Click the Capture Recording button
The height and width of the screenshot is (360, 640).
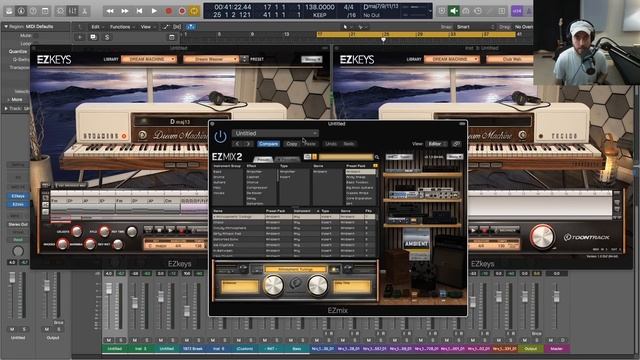tap(182, 11)
